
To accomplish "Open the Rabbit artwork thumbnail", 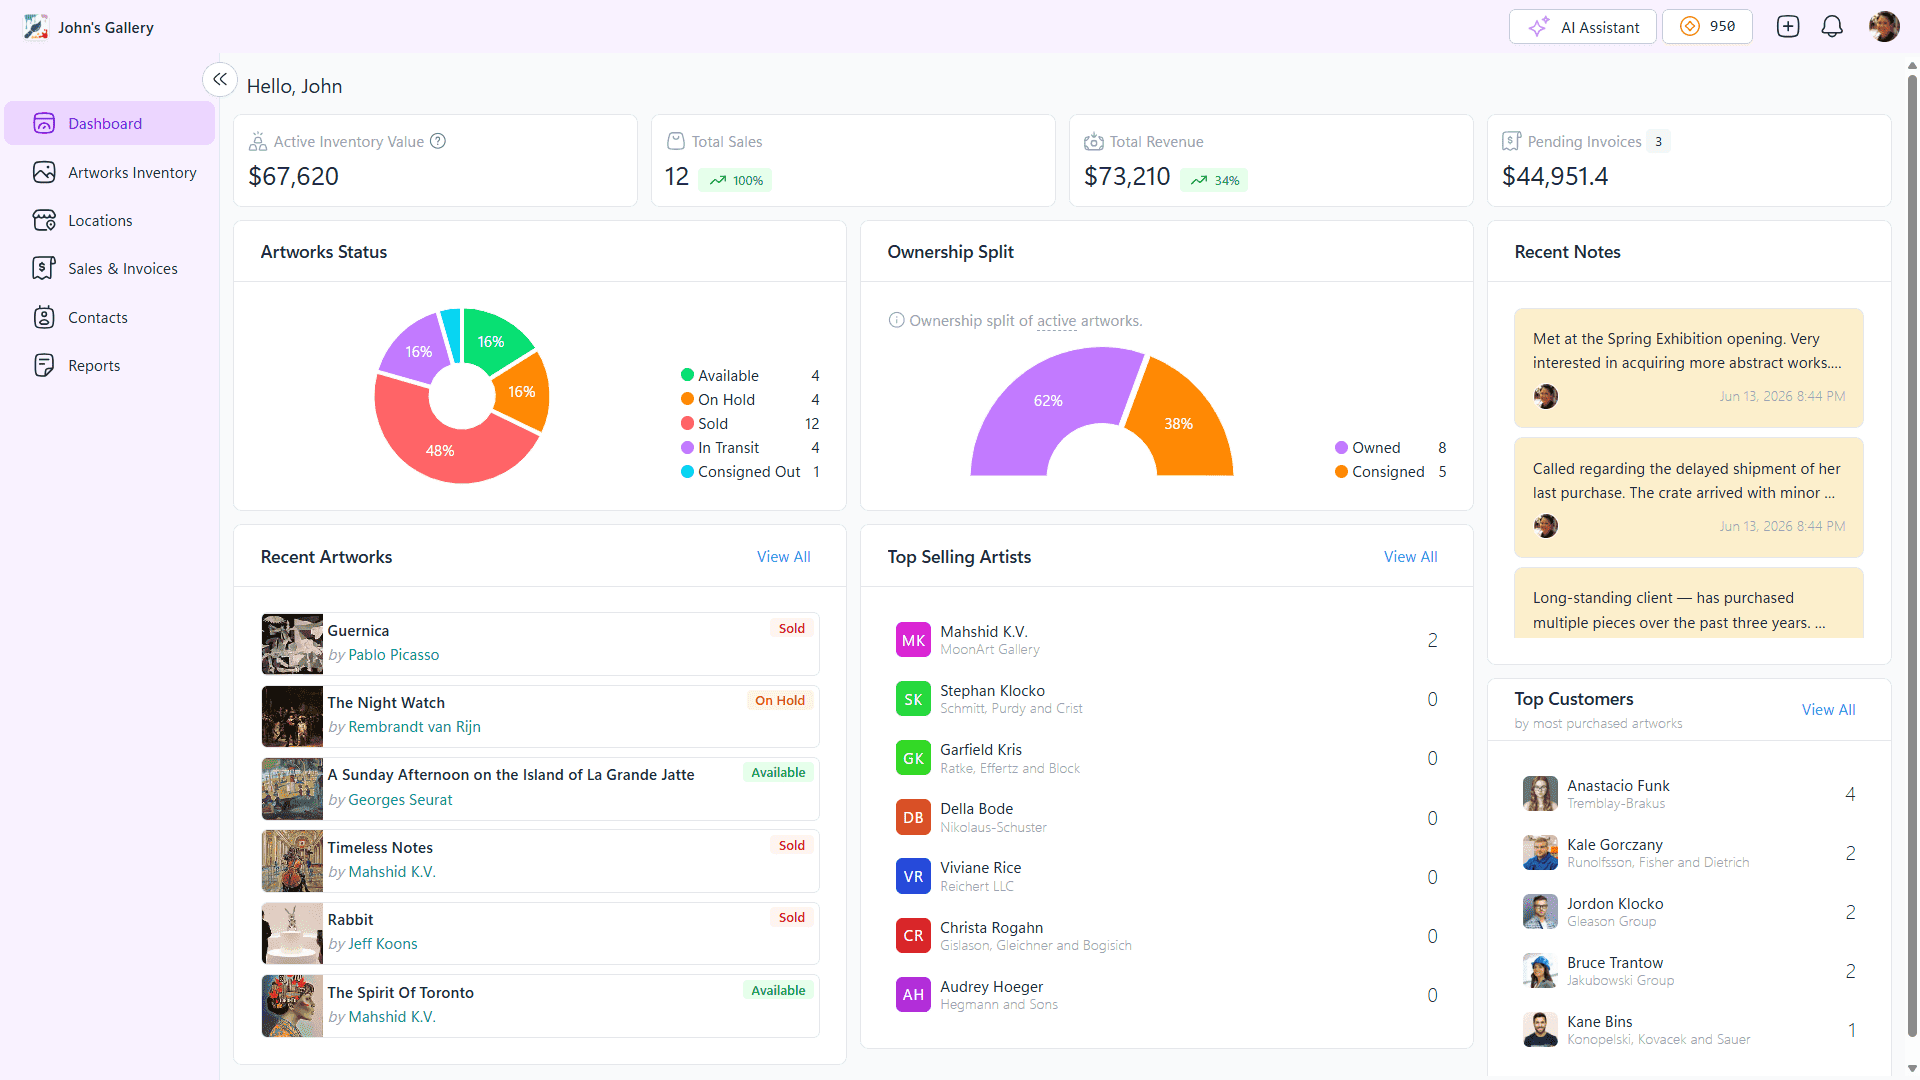I will [292, 933].
